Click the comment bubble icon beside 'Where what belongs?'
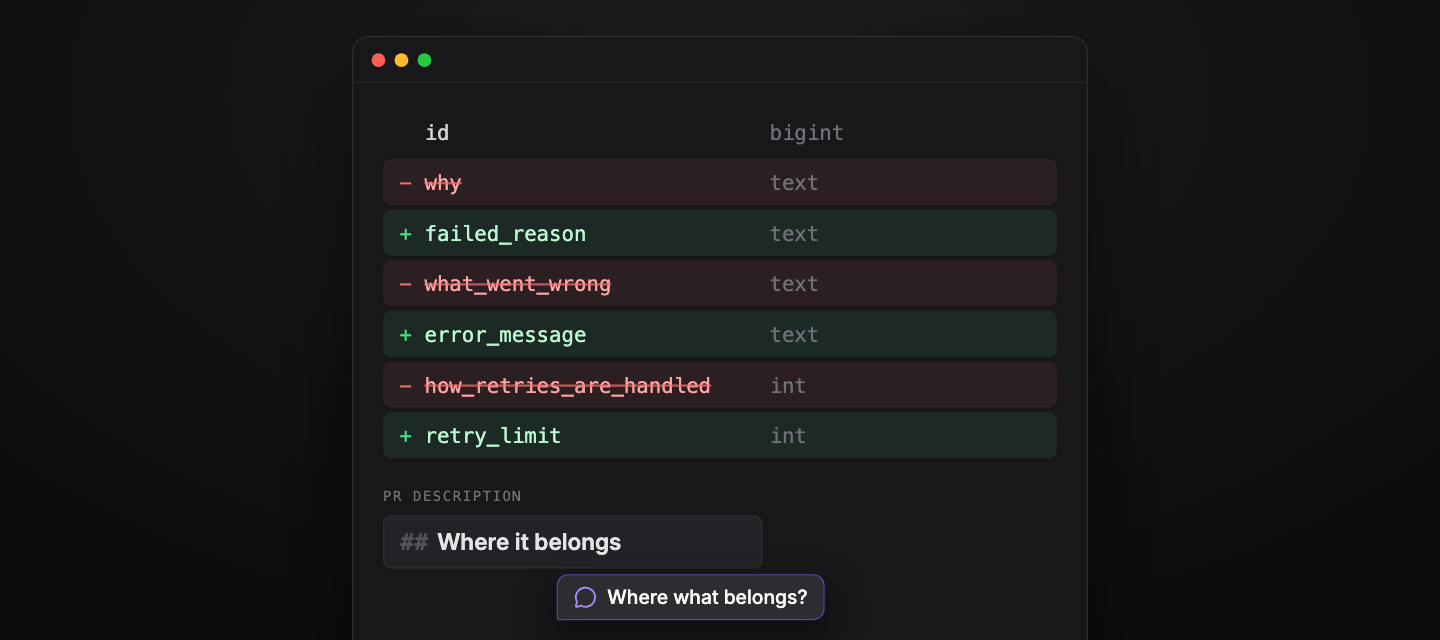 click(x=586, y=597)
